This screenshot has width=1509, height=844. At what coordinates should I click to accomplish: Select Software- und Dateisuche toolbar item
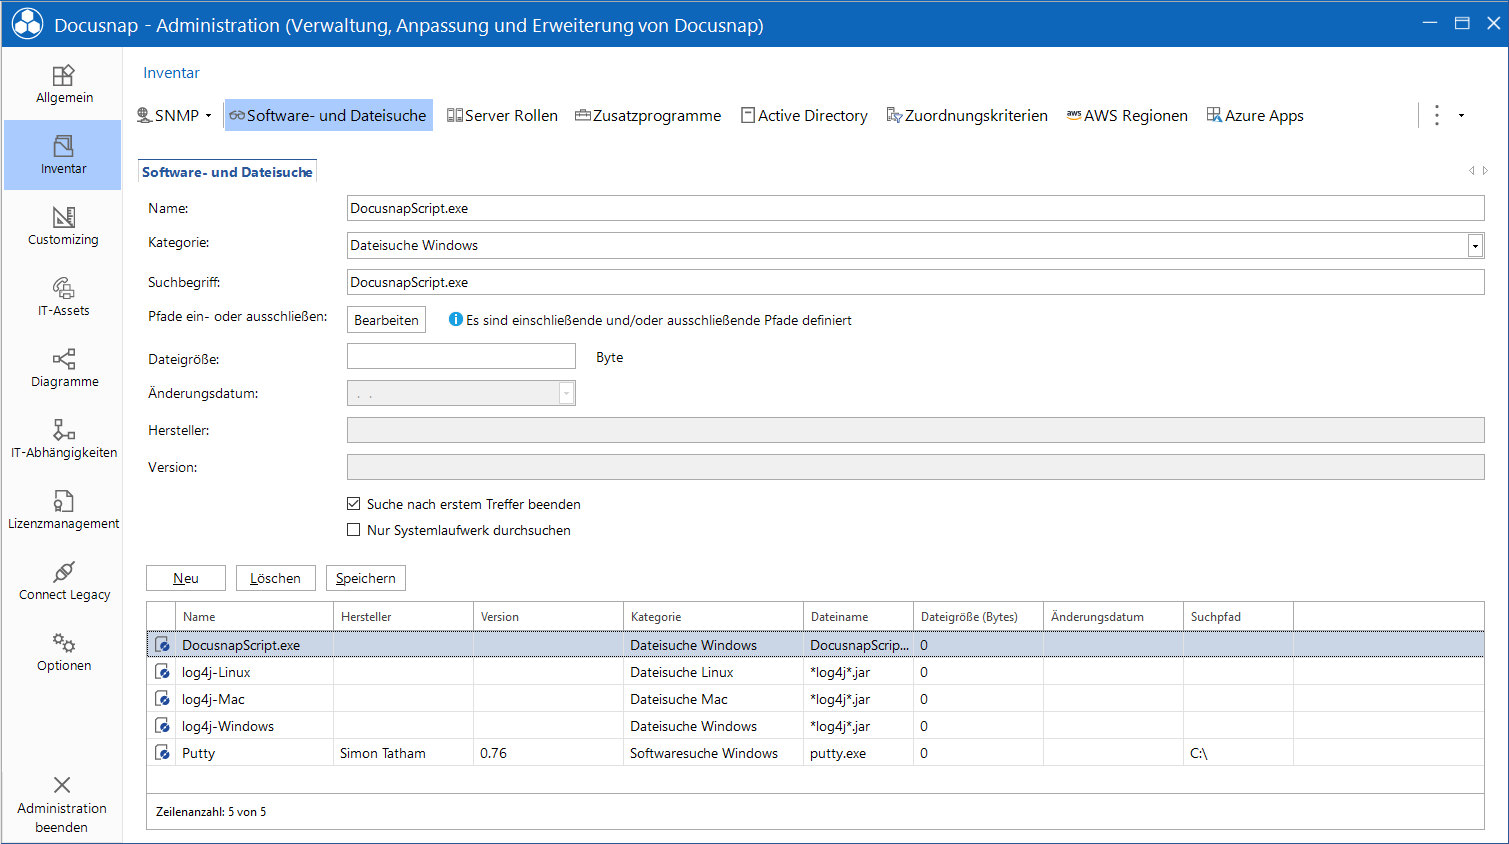[x=328, y=115]
